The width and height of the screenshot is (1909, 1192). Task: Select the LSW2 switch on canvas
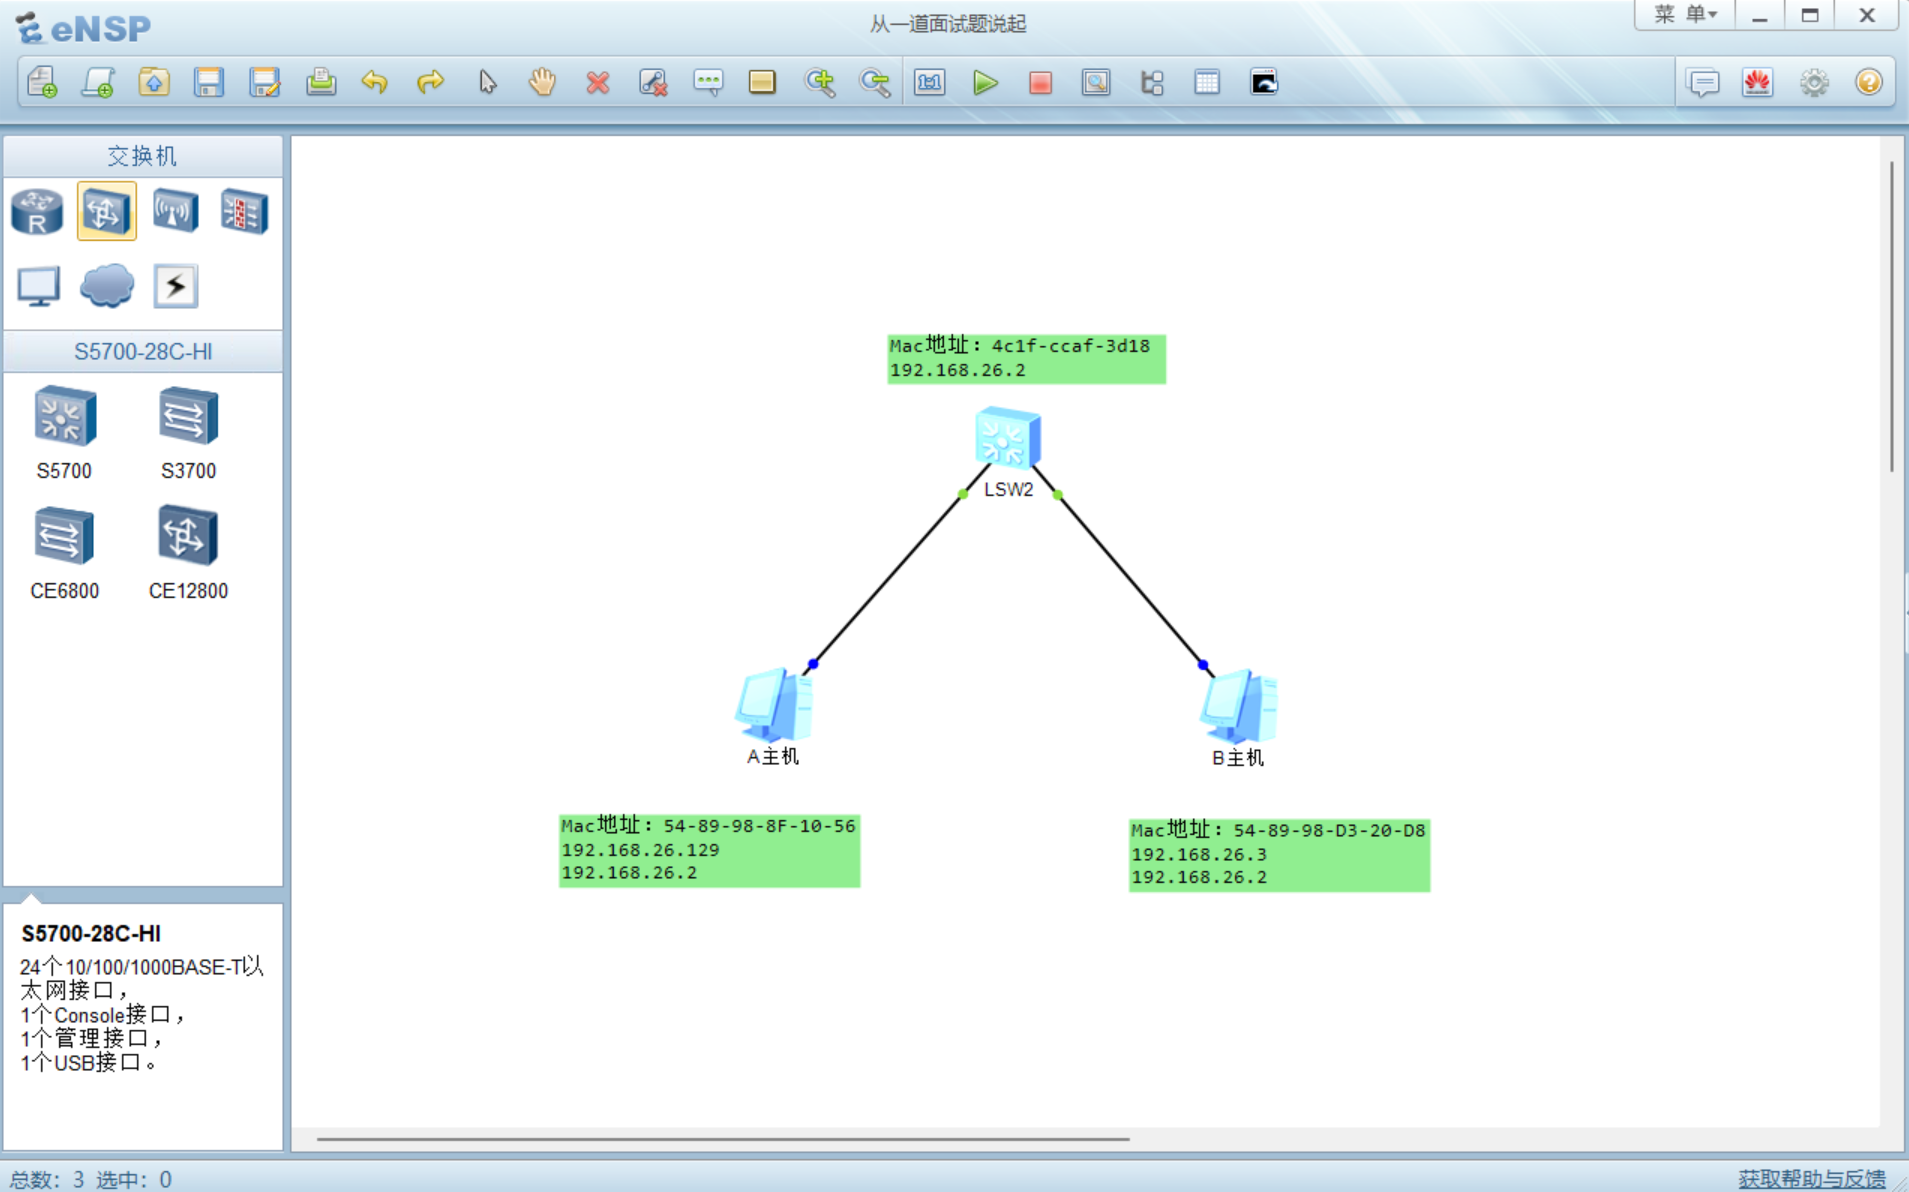click(x=1008, y=437)
